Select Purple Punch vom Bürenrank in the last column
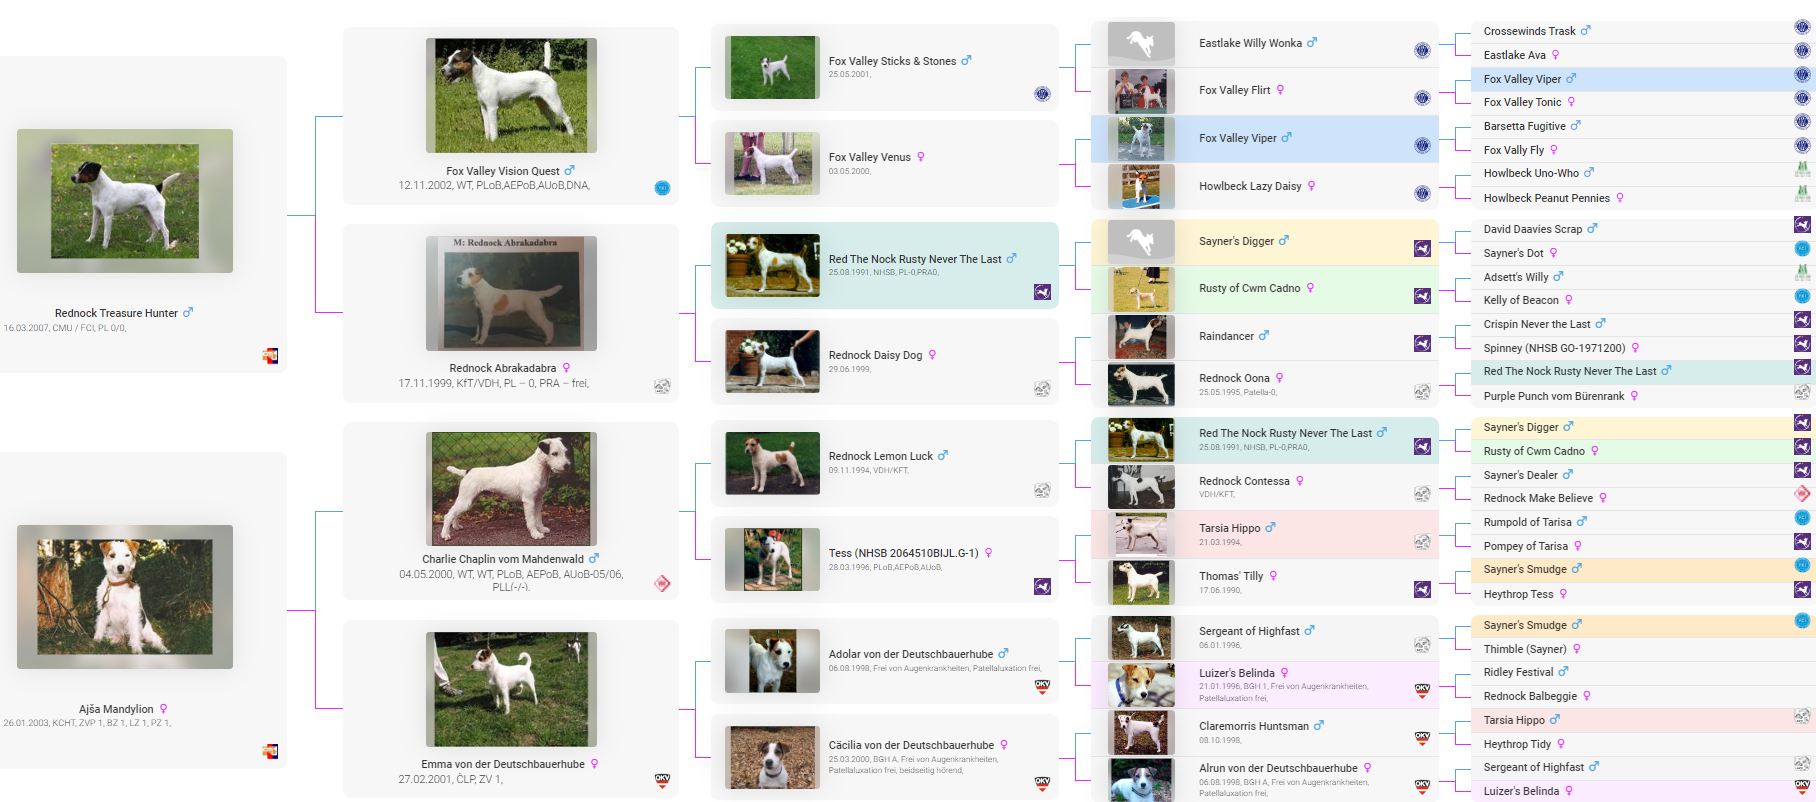This screenshot has width=1816, height=802. coord(1553,396)
